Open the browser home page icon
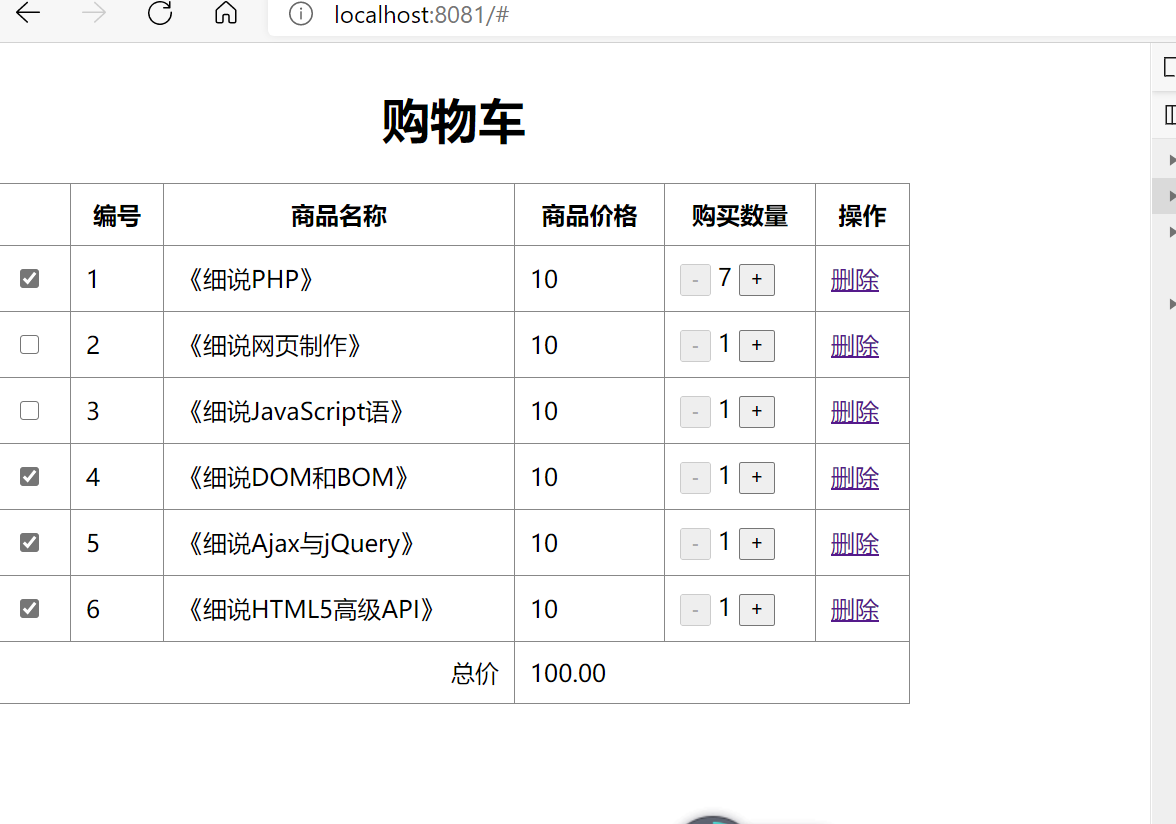The width and height of the screenshot is (1176, 824). coord(225,15)
